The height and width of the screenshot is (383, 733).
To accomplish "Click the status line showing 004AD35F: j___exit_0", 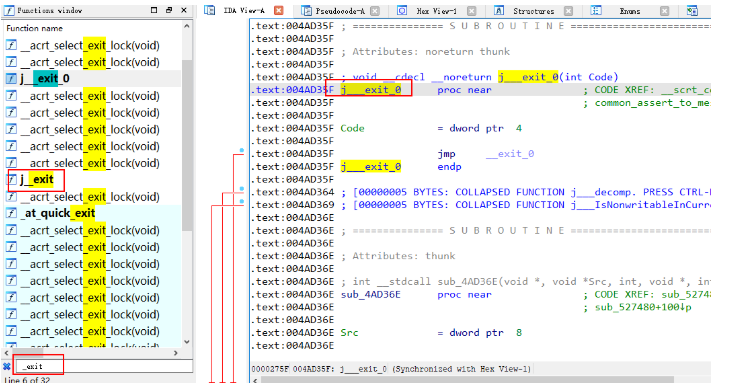I will [392, 369].
